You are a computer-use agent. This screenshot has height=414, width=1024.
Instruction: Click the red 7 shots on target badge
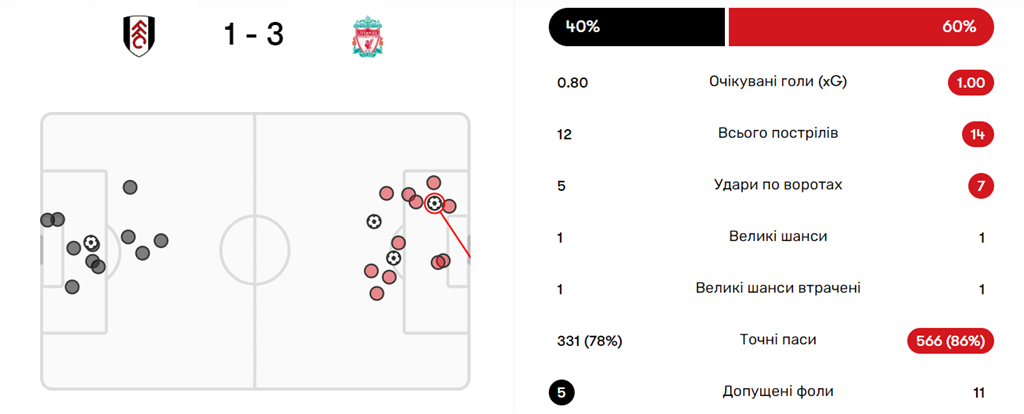981,186
